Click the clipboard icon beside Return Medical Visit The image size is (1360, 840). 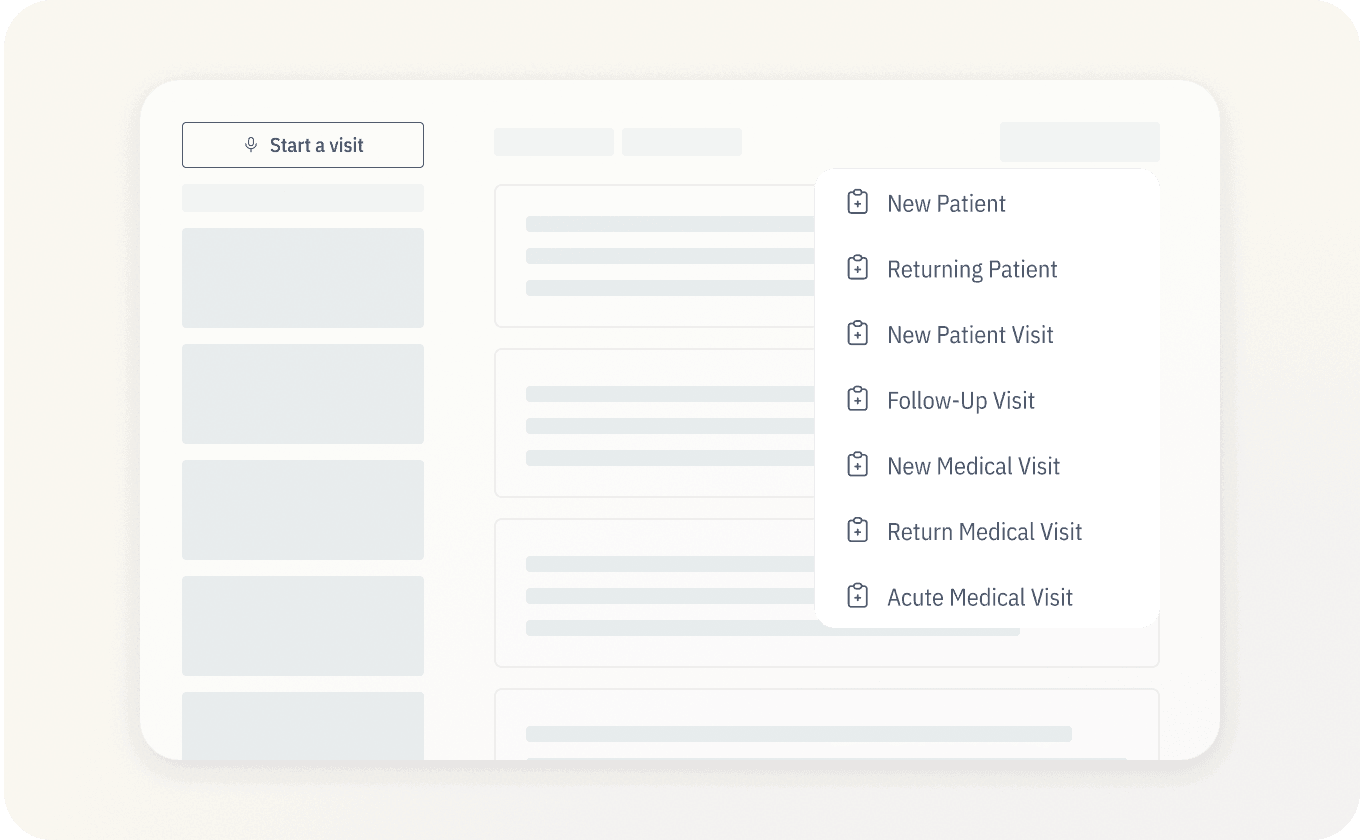857,529
